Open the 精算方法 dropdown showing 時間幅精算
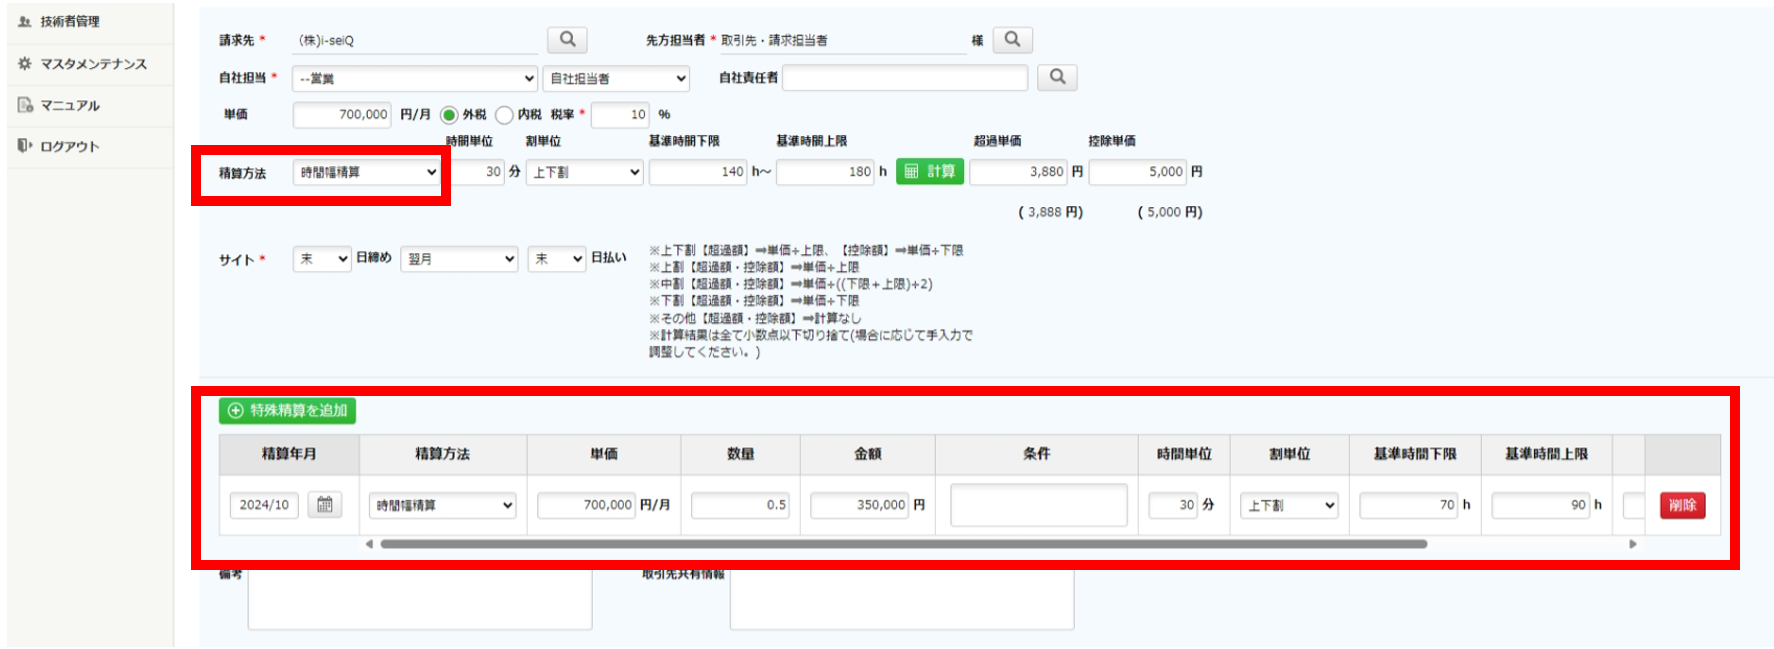Viewport: 1774px width, 649px height. (x=367, y=172)
